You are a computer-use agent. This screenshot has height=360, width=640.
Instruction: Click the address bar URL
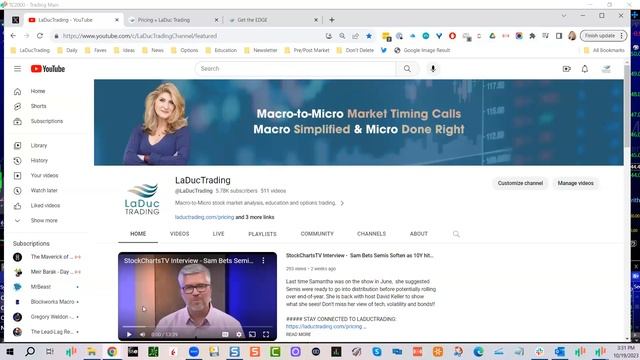click(140, 36)
